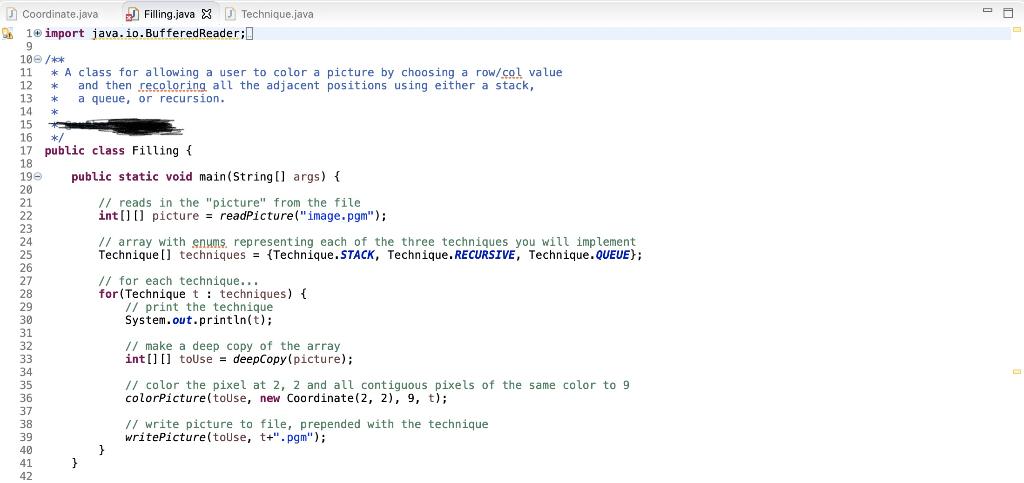Click the "techniques" variable declaration on line 25
This screenshot has height=483, width=1024.
212,255
